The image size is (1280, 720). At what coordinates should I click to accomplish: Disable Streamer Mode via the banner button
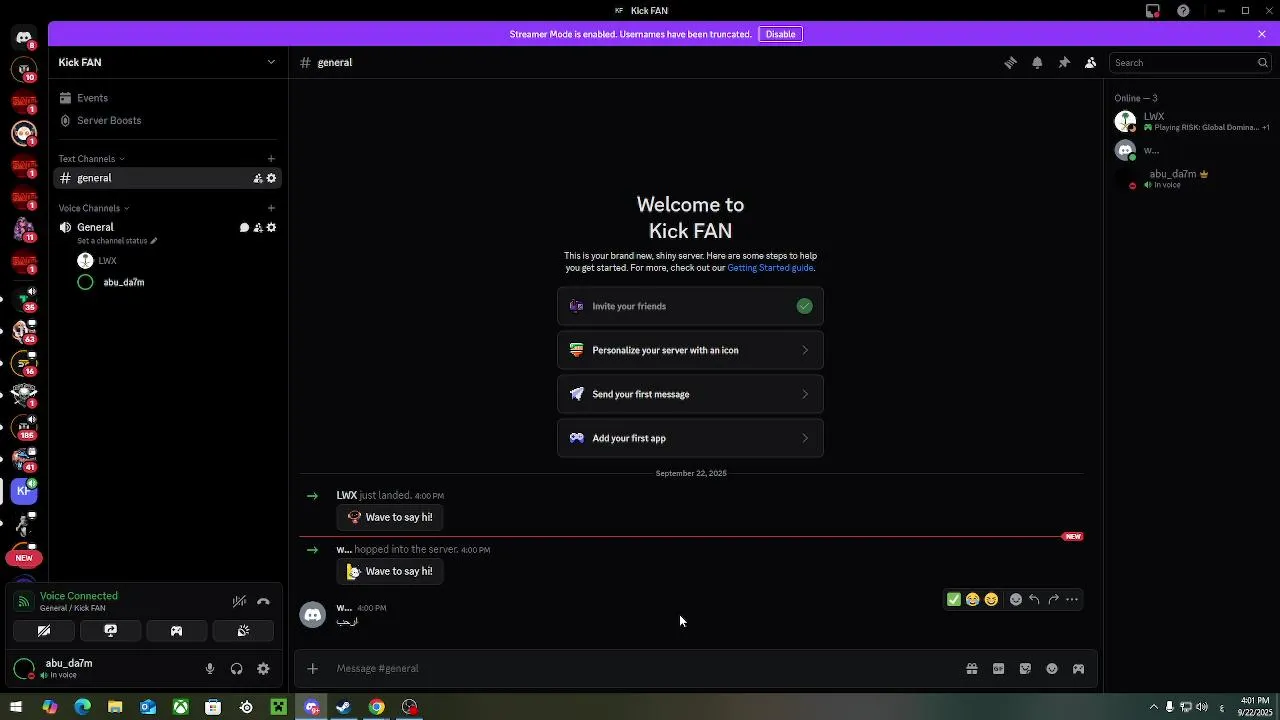780,34
